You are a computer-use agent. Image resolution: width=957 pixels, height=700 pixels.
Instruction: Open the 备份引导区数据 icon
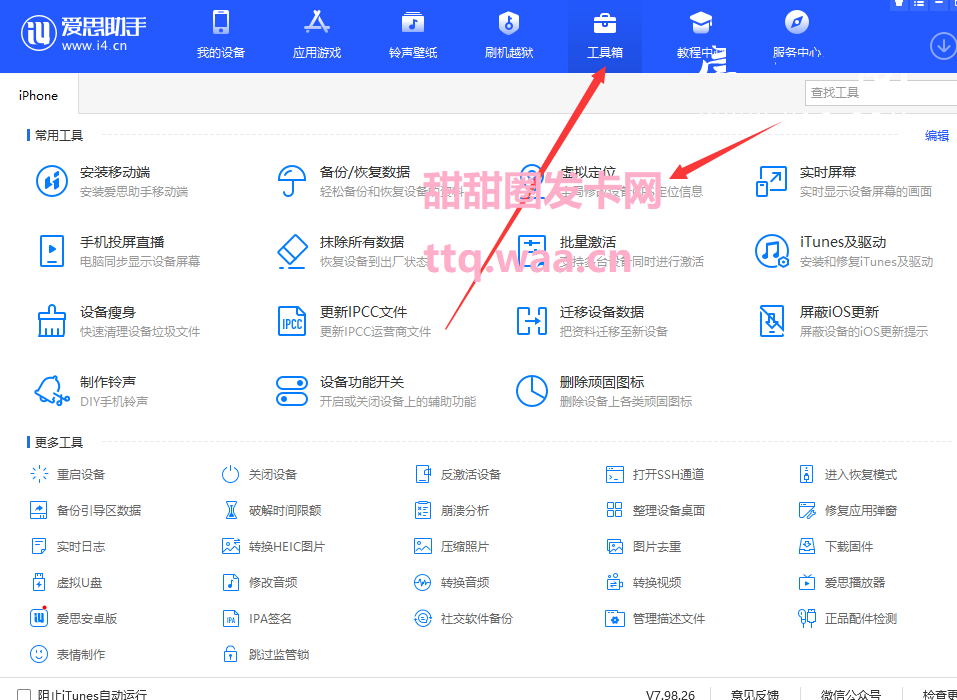tap(39, 510)
